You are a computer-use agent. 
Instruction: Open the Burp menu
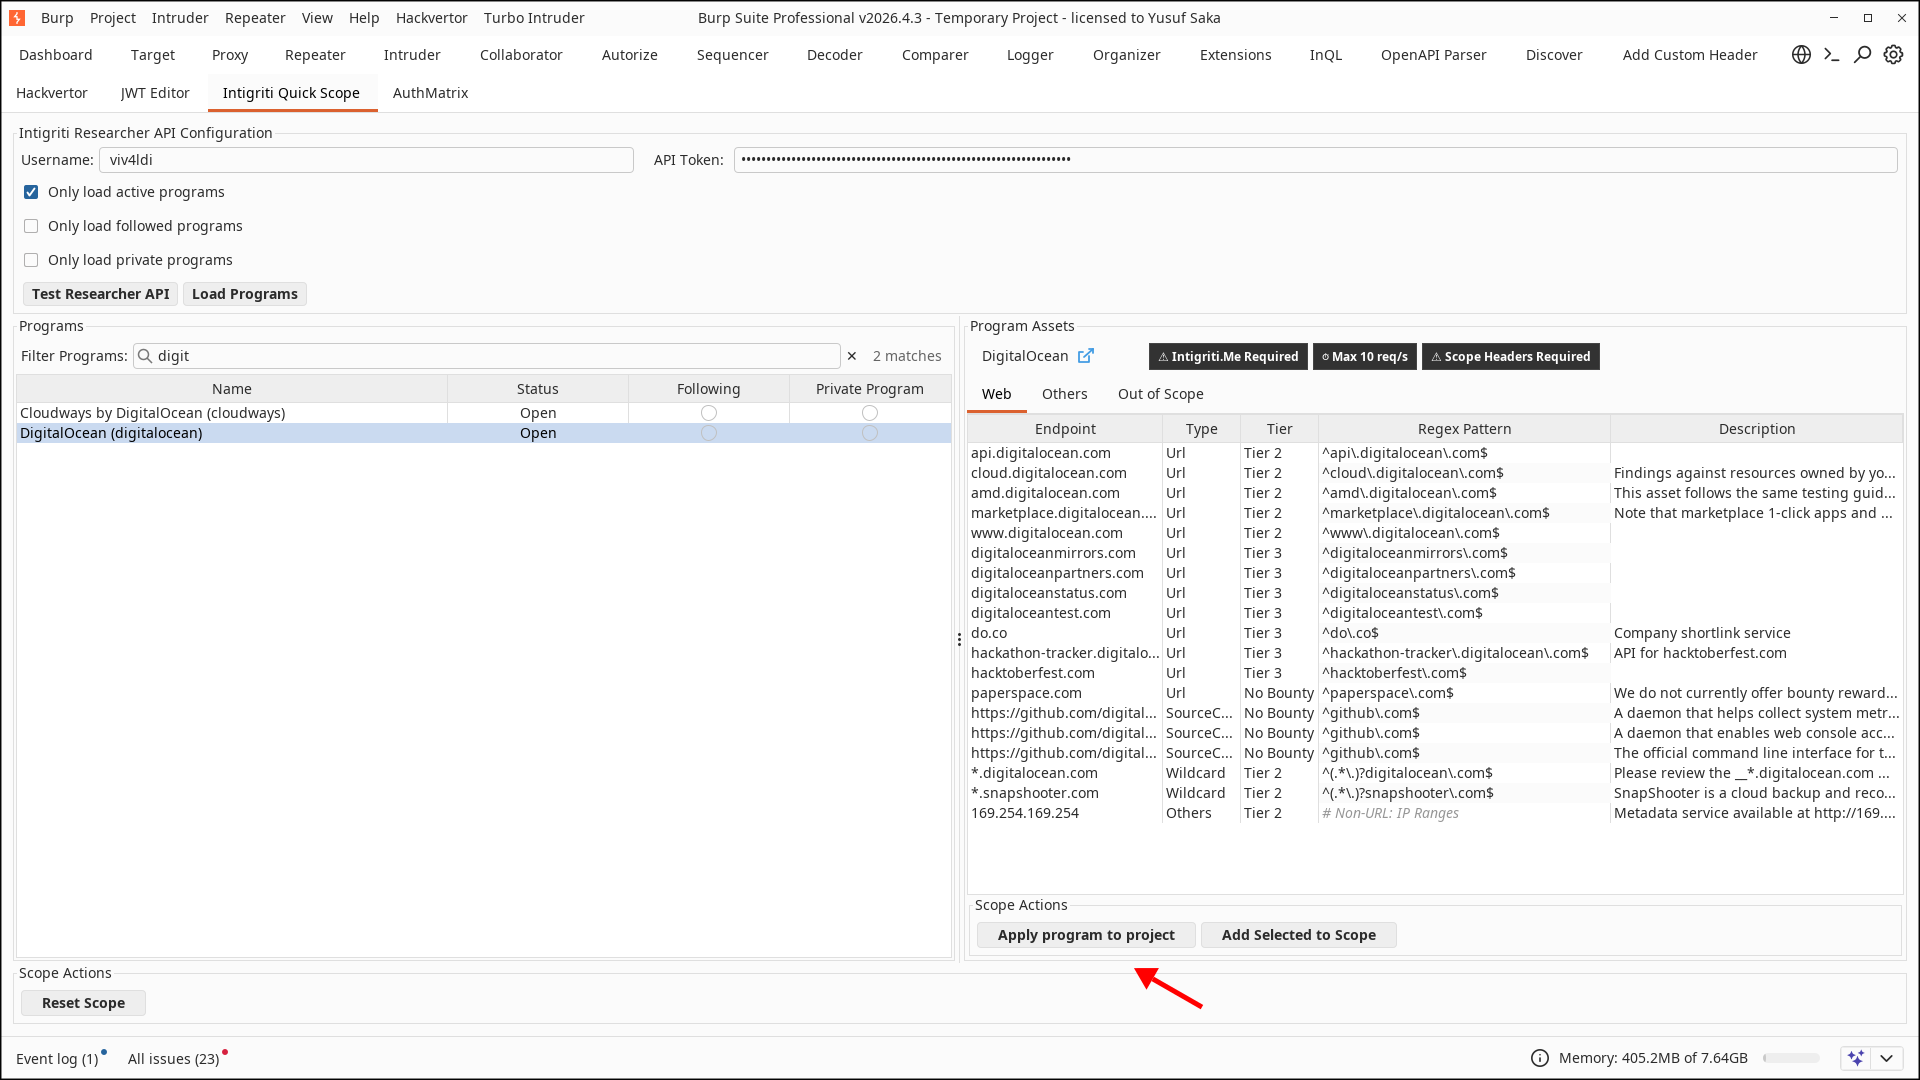[x=57, y=18]
